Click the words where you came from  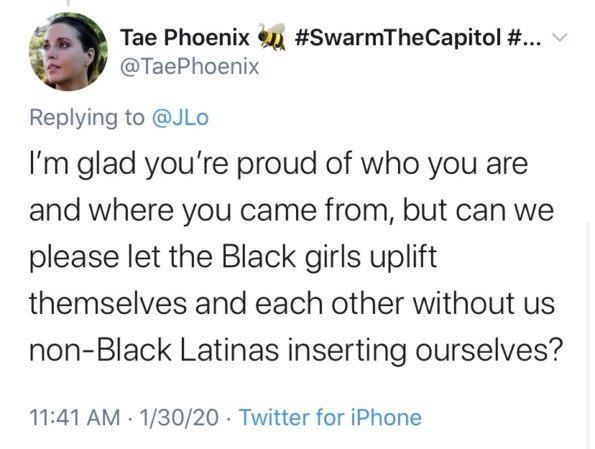point(241,211)
